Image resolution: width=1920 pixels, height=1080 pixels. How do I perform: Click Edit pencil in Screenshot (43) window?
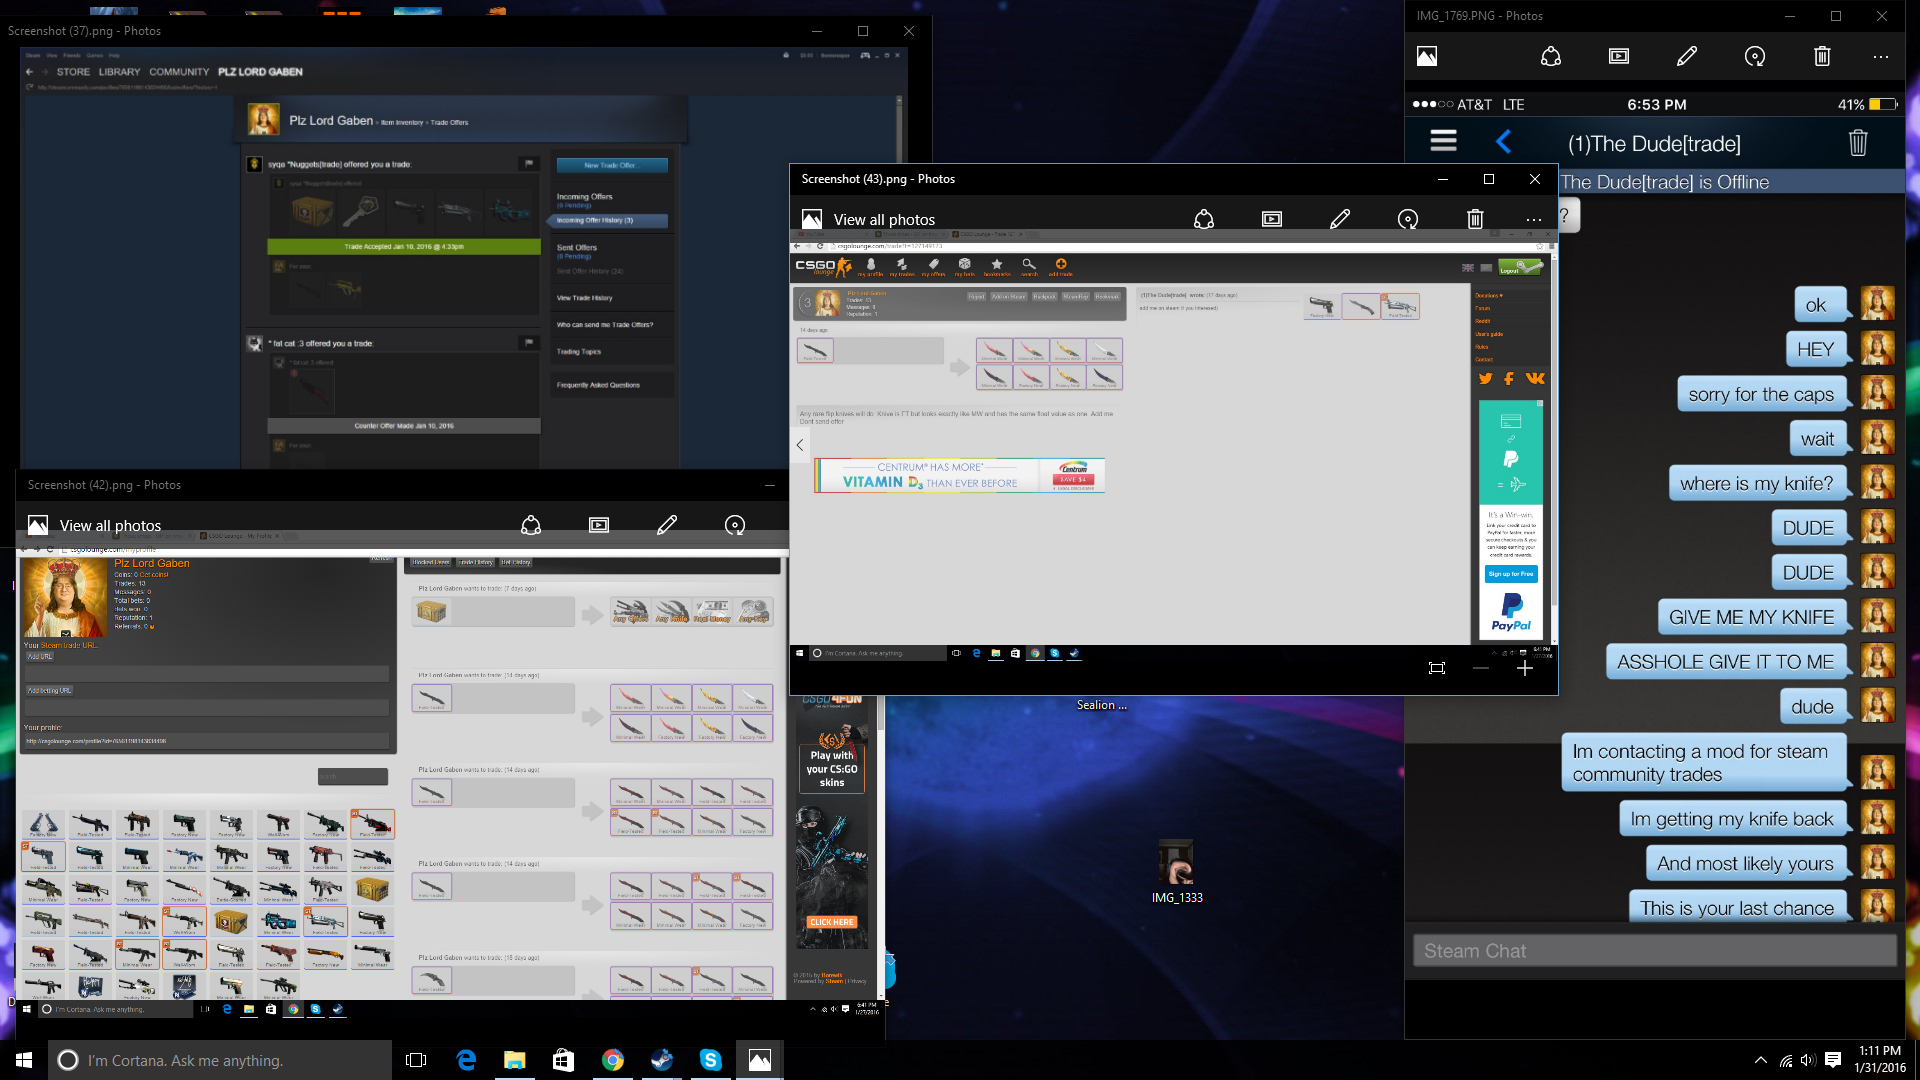pos(1340,219)
